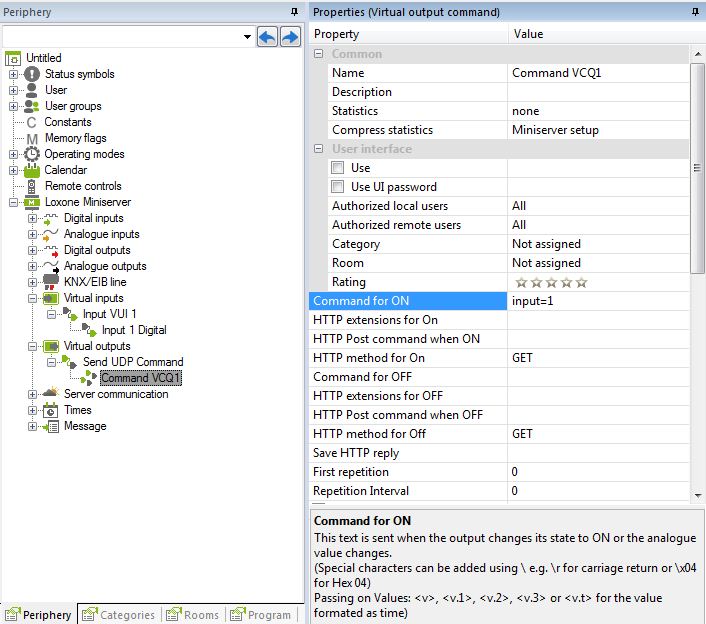Viewport: 706px width, 624px height.
Task: Click the Compress statistics value Miniserver setup
Action: 555,130
